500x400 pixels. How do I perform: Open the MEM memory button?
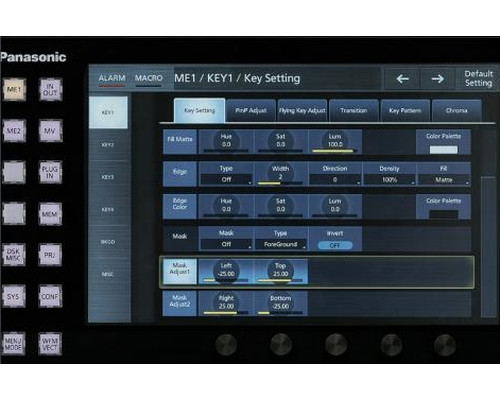(50, 214)
